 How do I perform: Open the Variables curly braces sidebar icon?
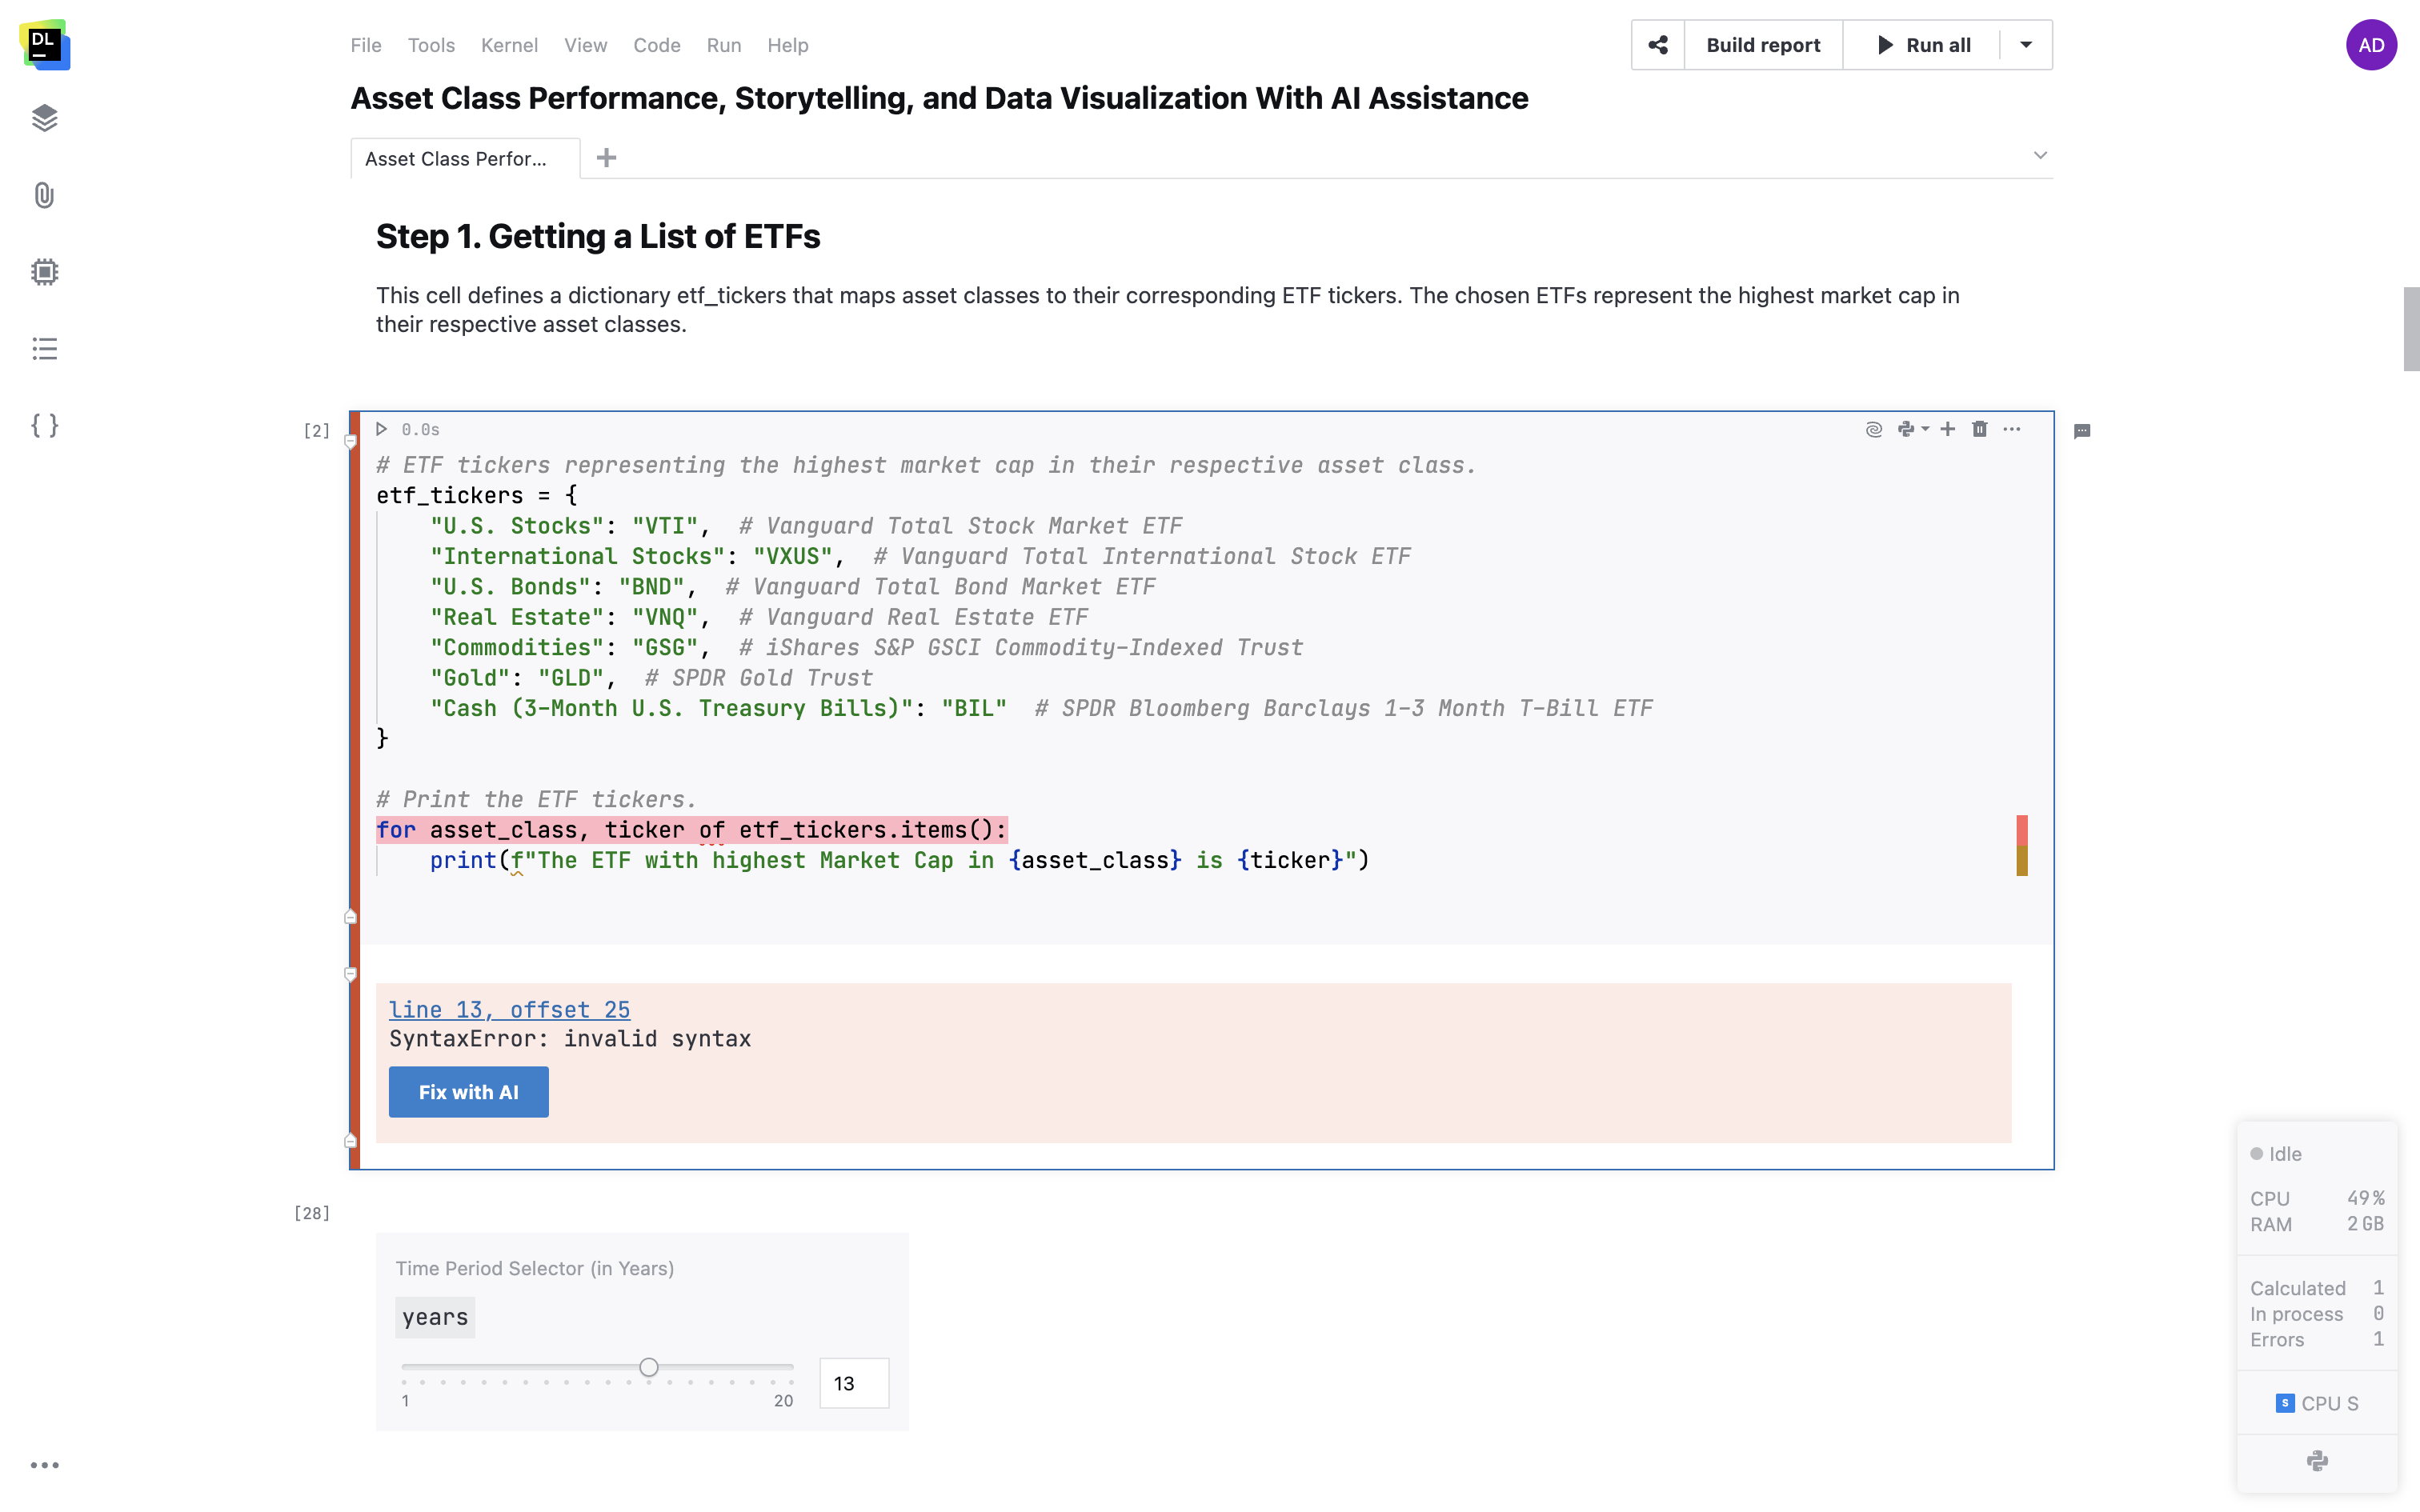click(x=44, y=426)
